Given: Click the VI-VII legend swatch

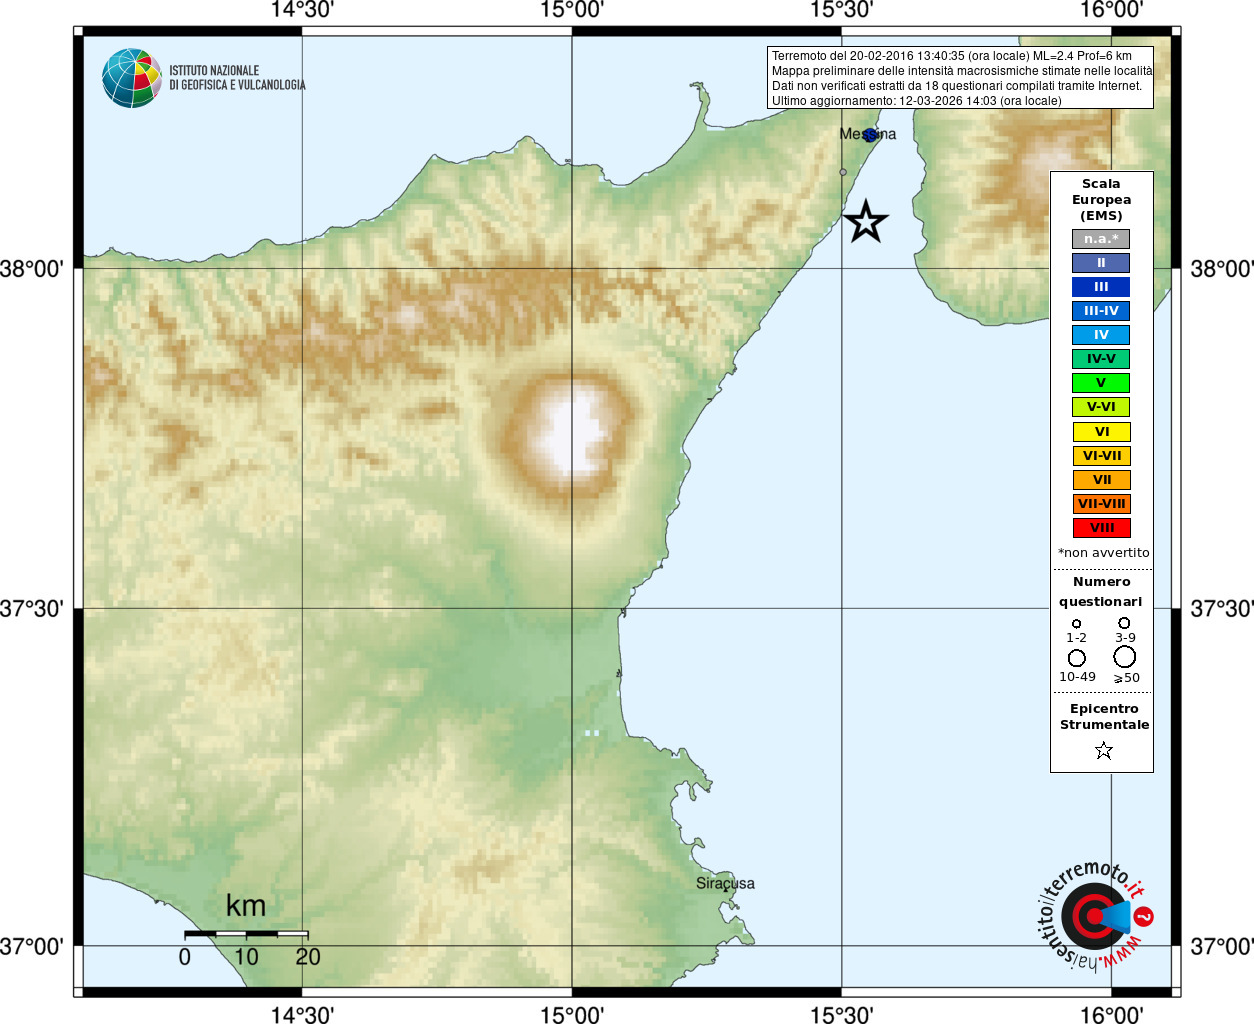Looking at the screenshot, I should (1101, 456).
